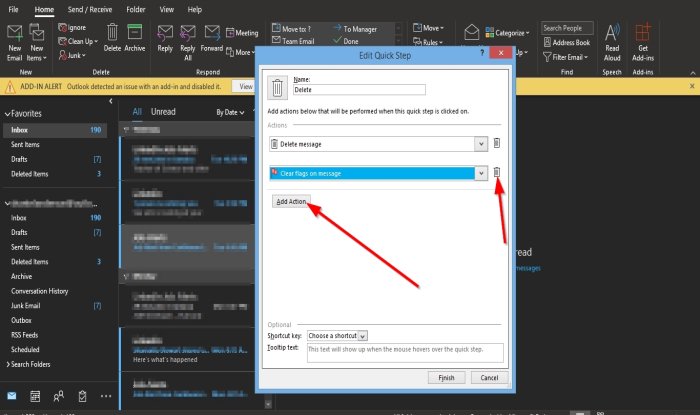Remove the Clear flags action with trash icon
The width and height of the screenshot is (700, 415).
496,173
